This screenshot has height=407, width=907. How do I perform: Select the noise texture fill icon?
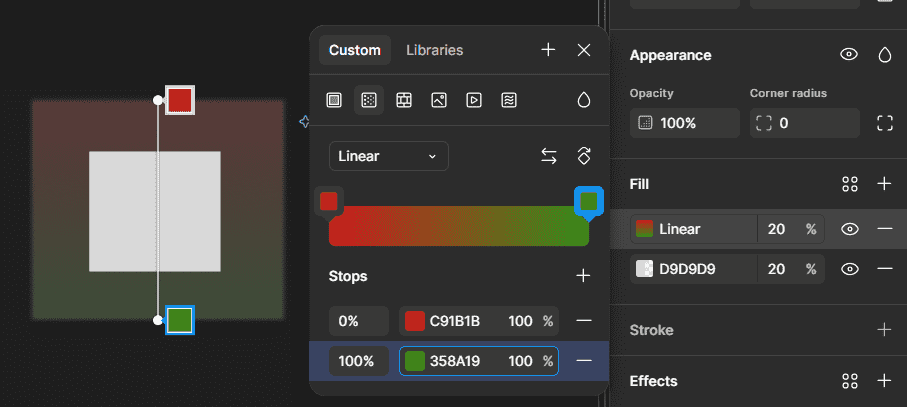[509, 100]
